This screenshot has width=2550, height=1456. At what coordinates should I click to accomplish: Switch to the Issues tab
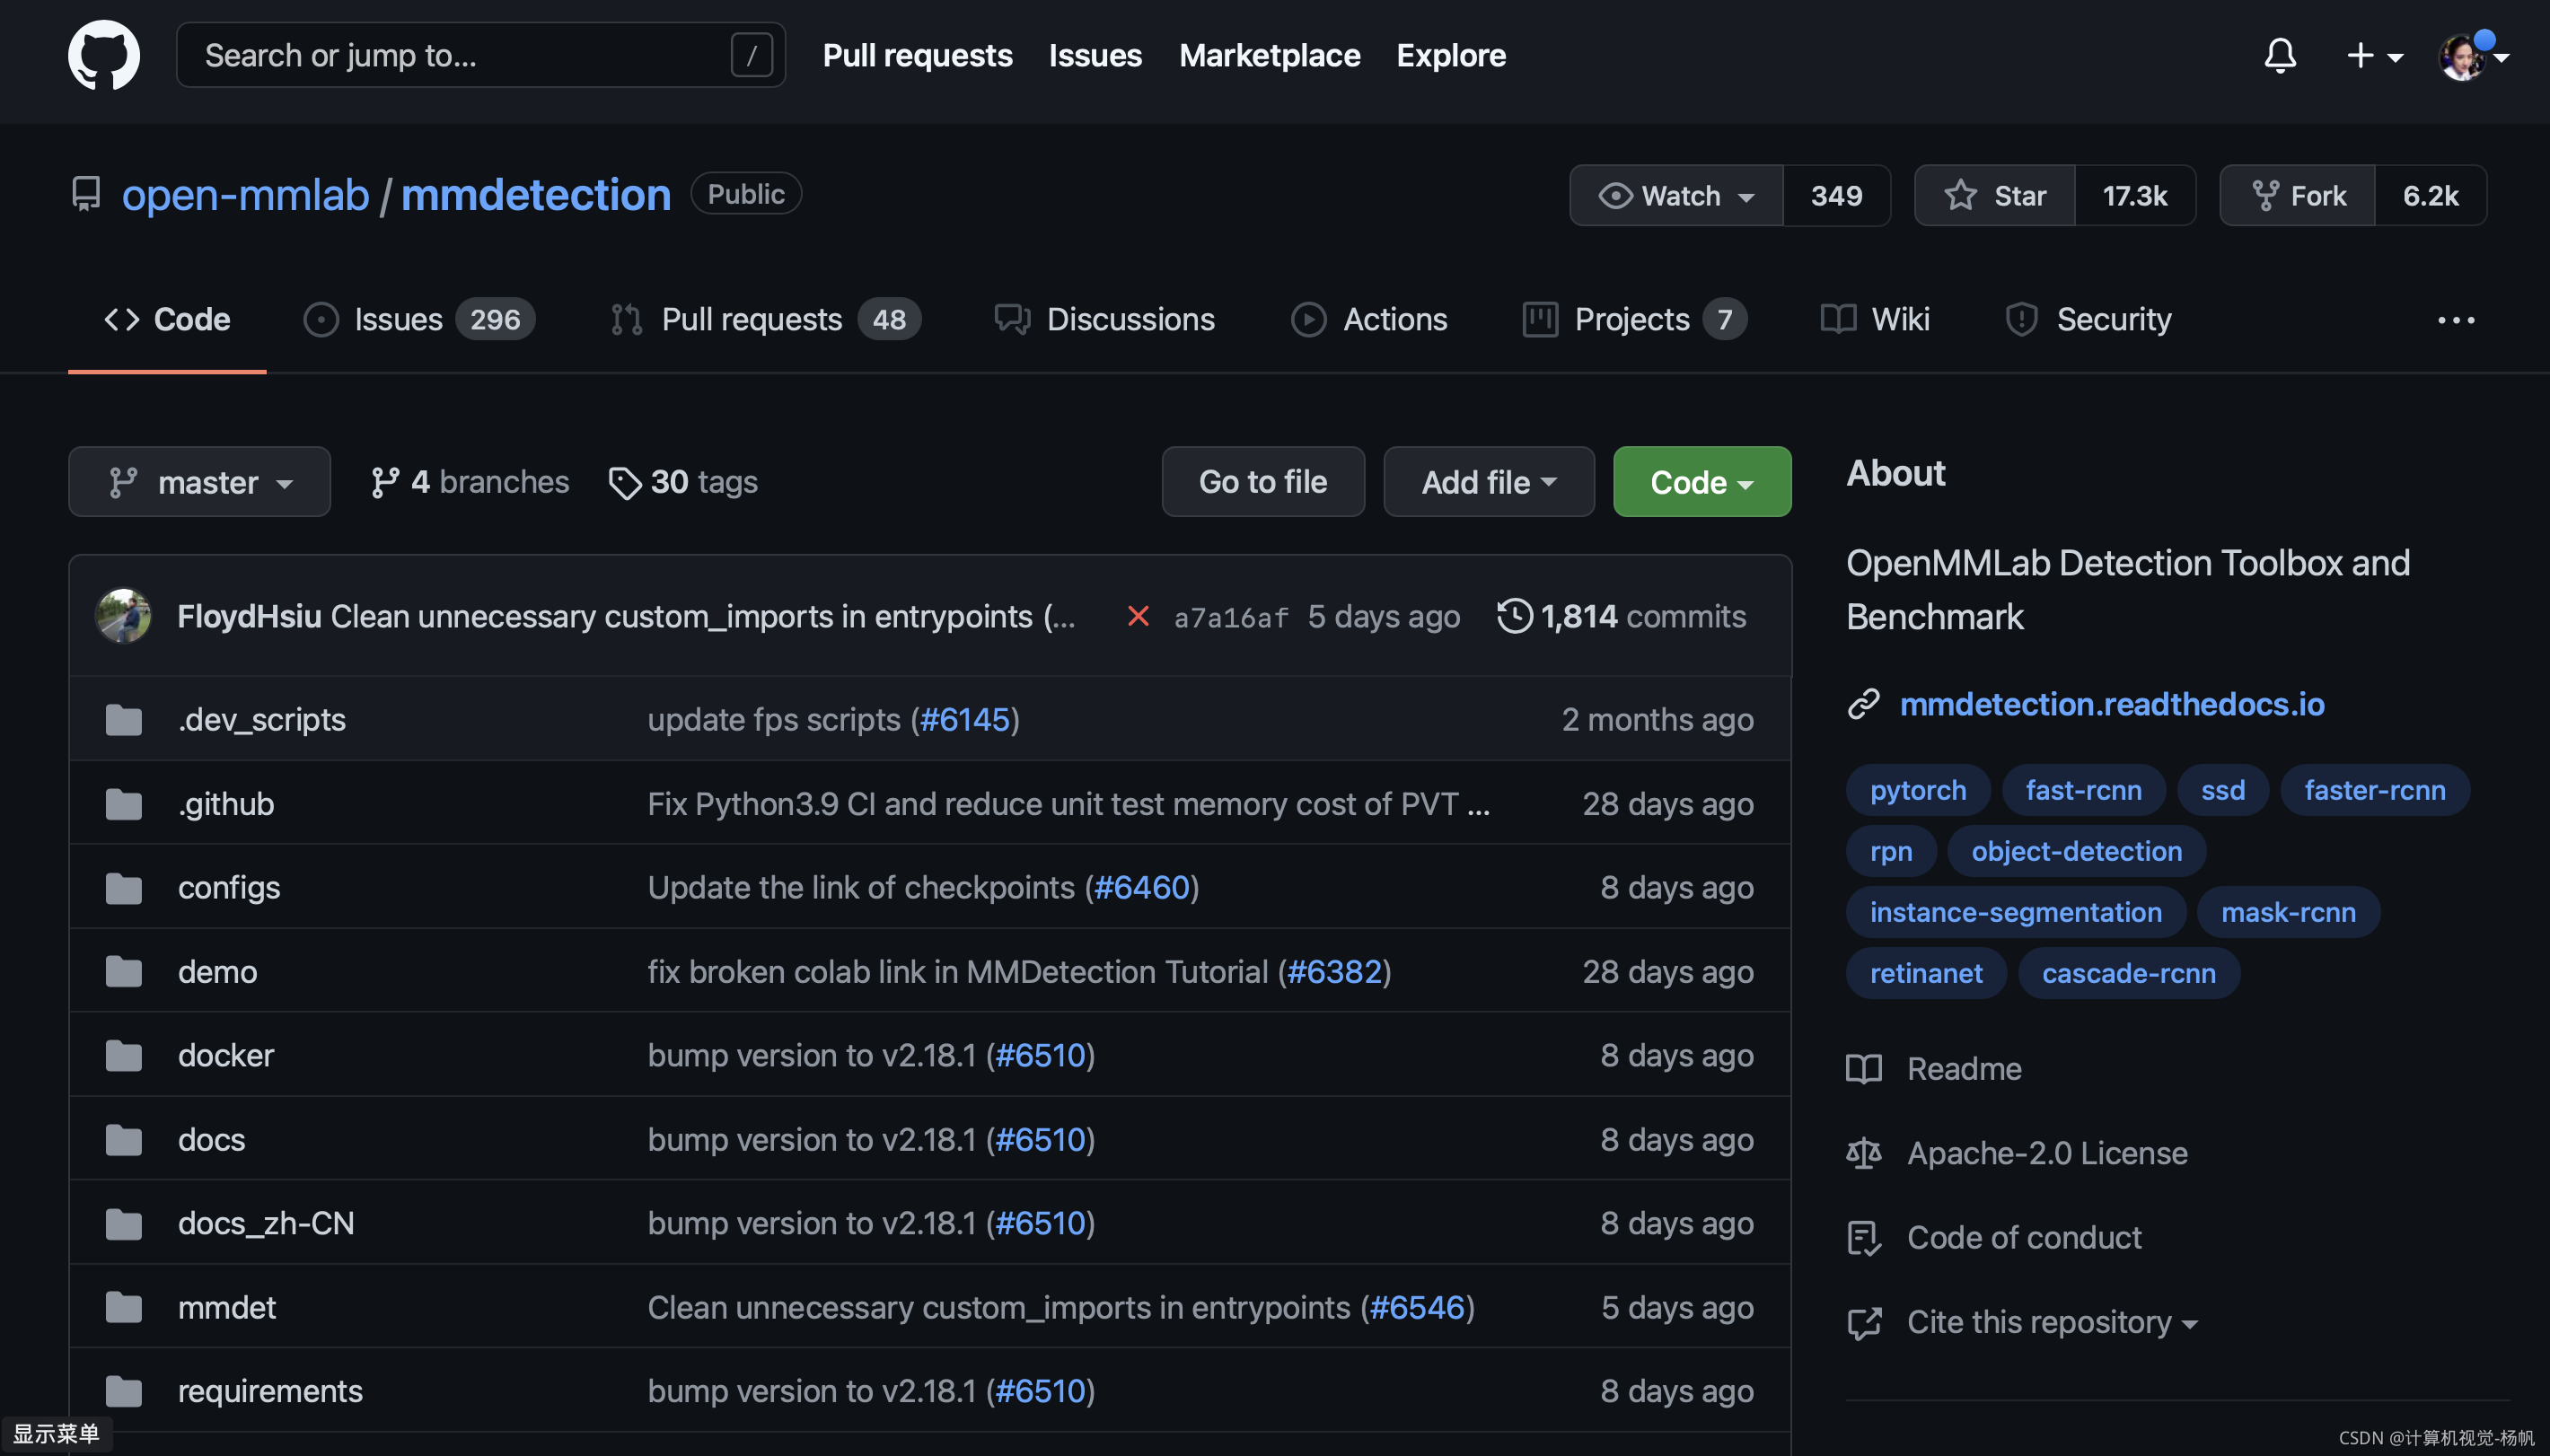pyautogui.click(x=419, y=319)
